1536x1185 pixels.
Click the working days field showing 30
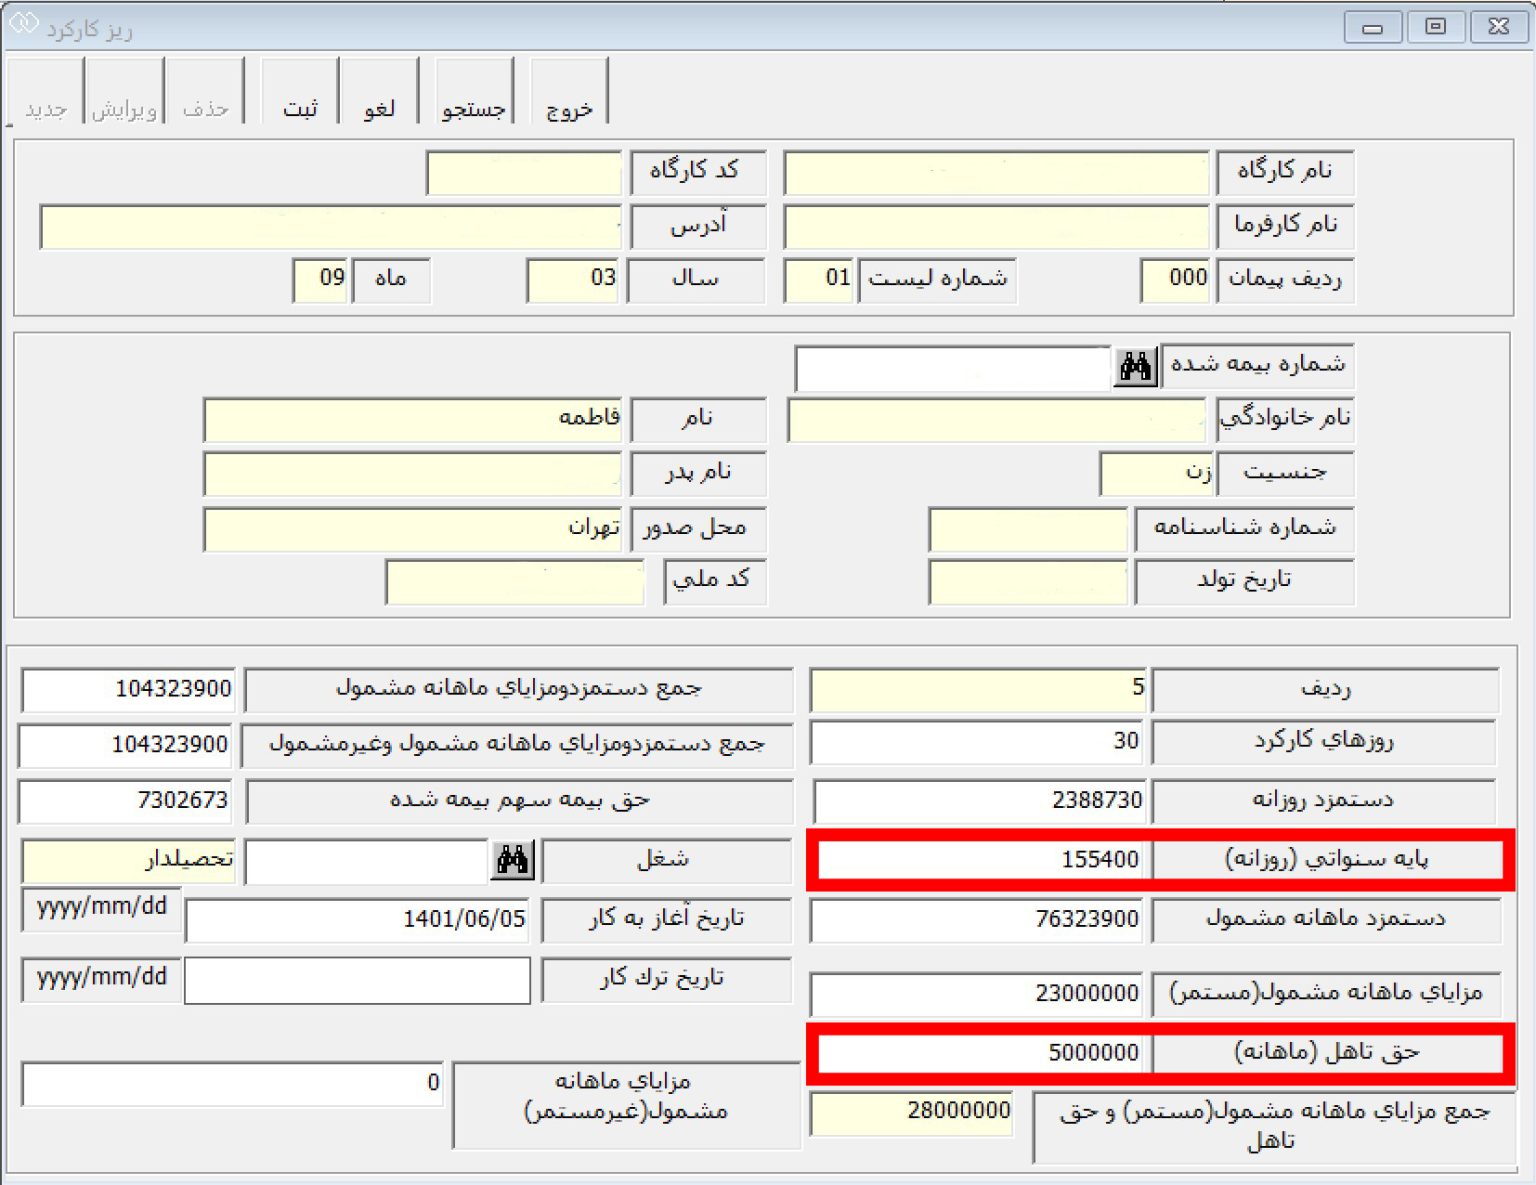click(x=978, y=742)
